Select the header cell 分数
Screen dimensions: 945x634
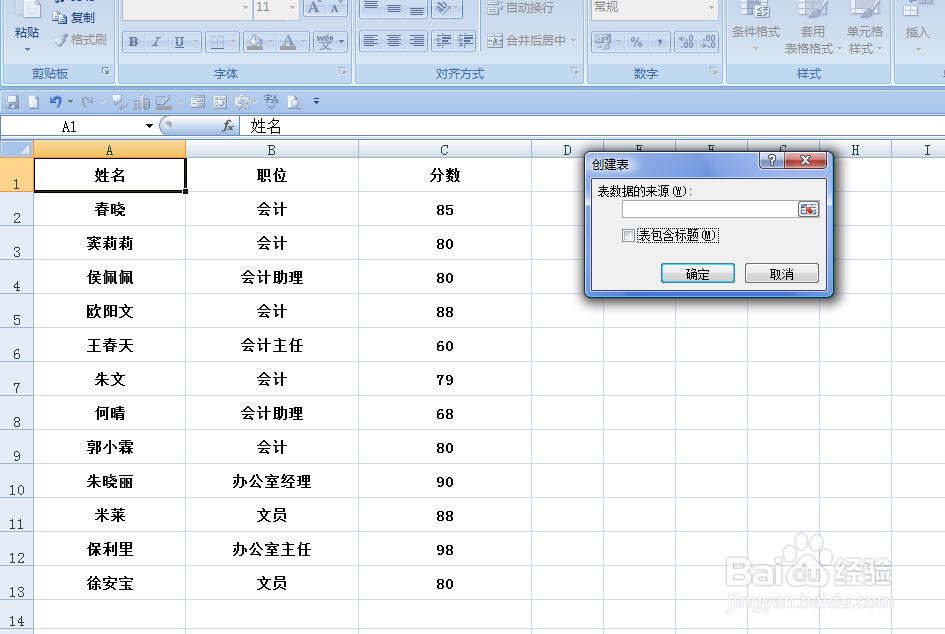pos(445,175)
